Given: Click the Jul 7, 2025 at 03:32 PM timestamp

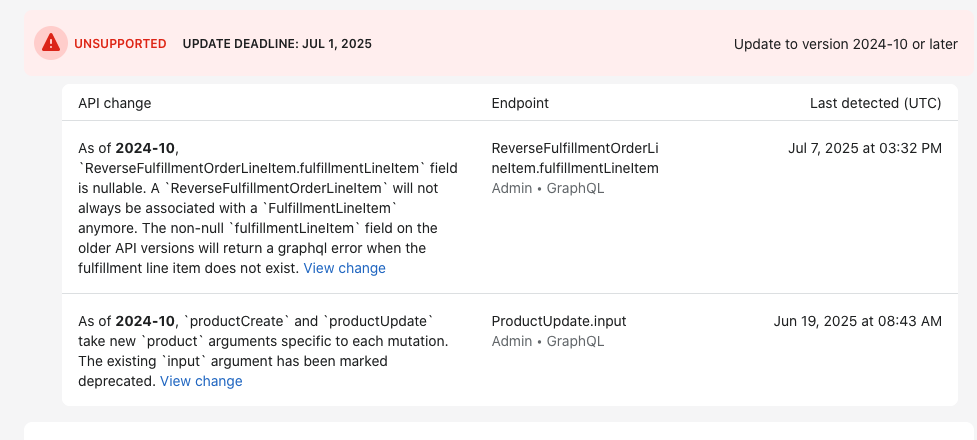Looking at the screenshot, I should [864, 148].
